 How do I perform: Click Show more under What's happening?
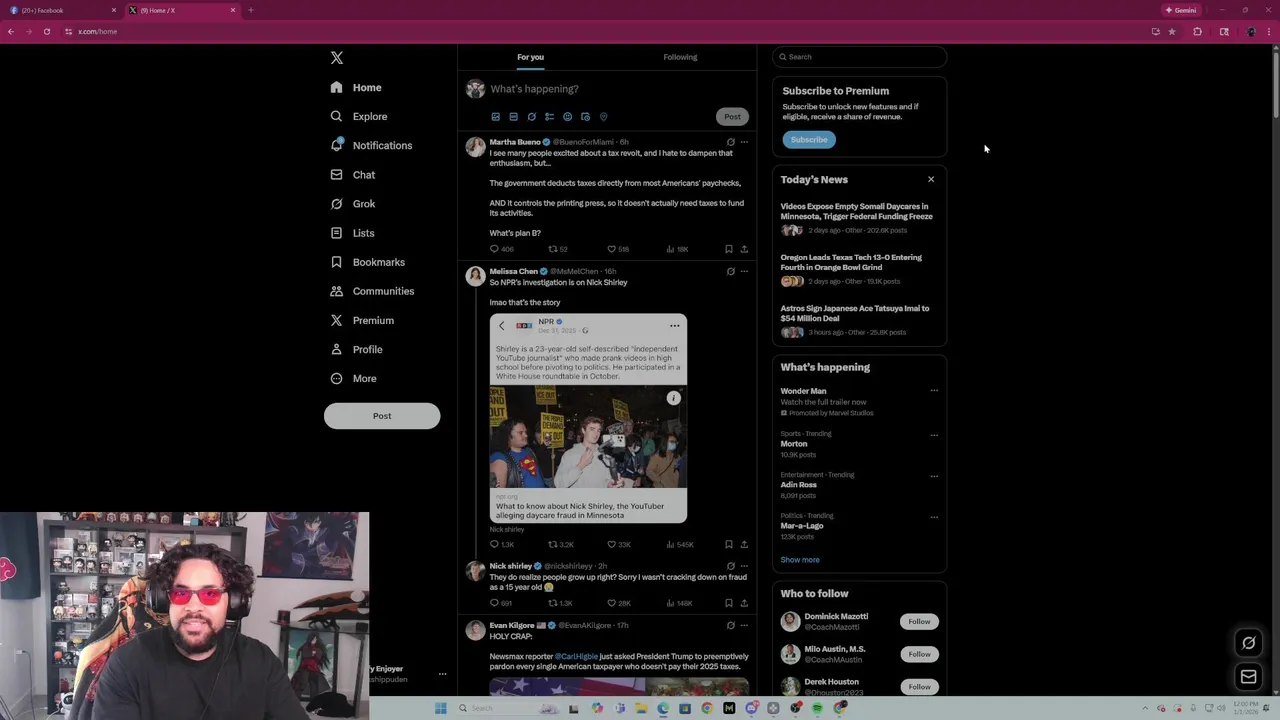[x=800, y=560]
